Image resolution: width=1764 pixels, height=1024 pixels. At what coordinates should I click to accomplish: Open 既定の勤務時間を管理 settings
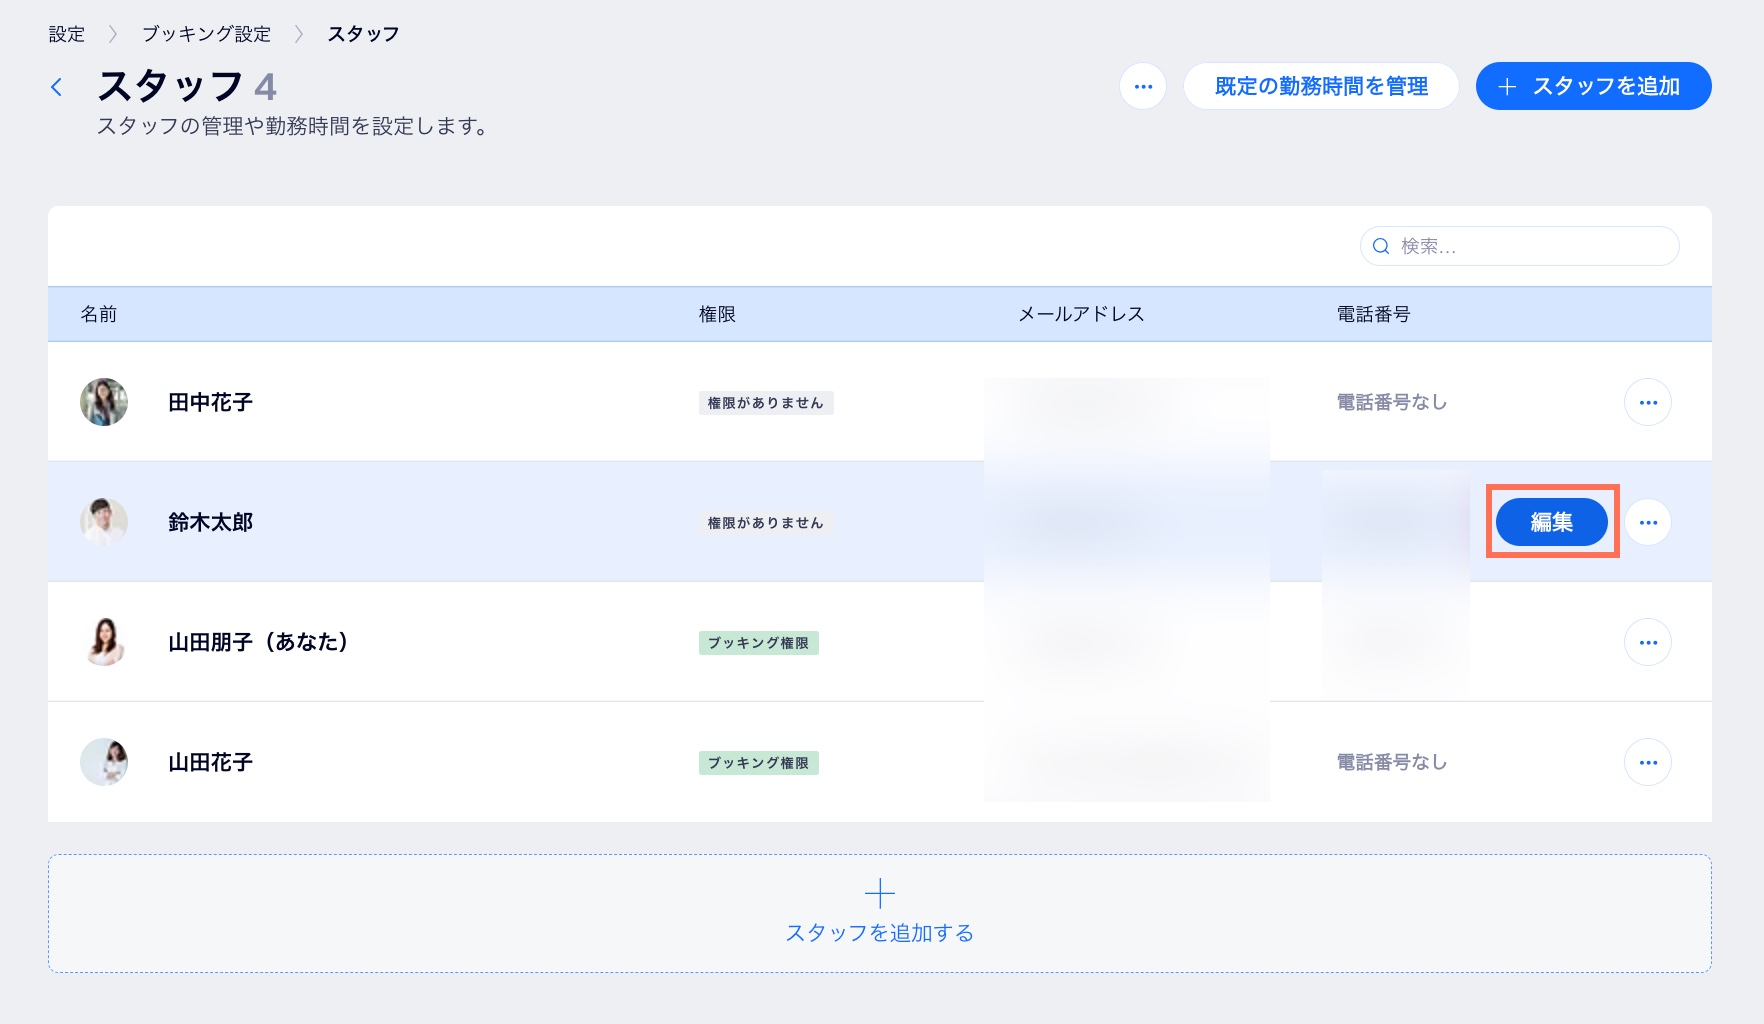click(x=1320, y=86)
